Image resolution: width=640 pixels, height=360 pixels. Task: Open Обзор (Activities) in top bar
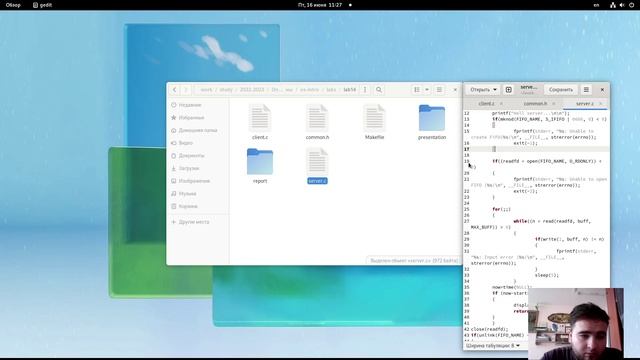coord(13,5)
